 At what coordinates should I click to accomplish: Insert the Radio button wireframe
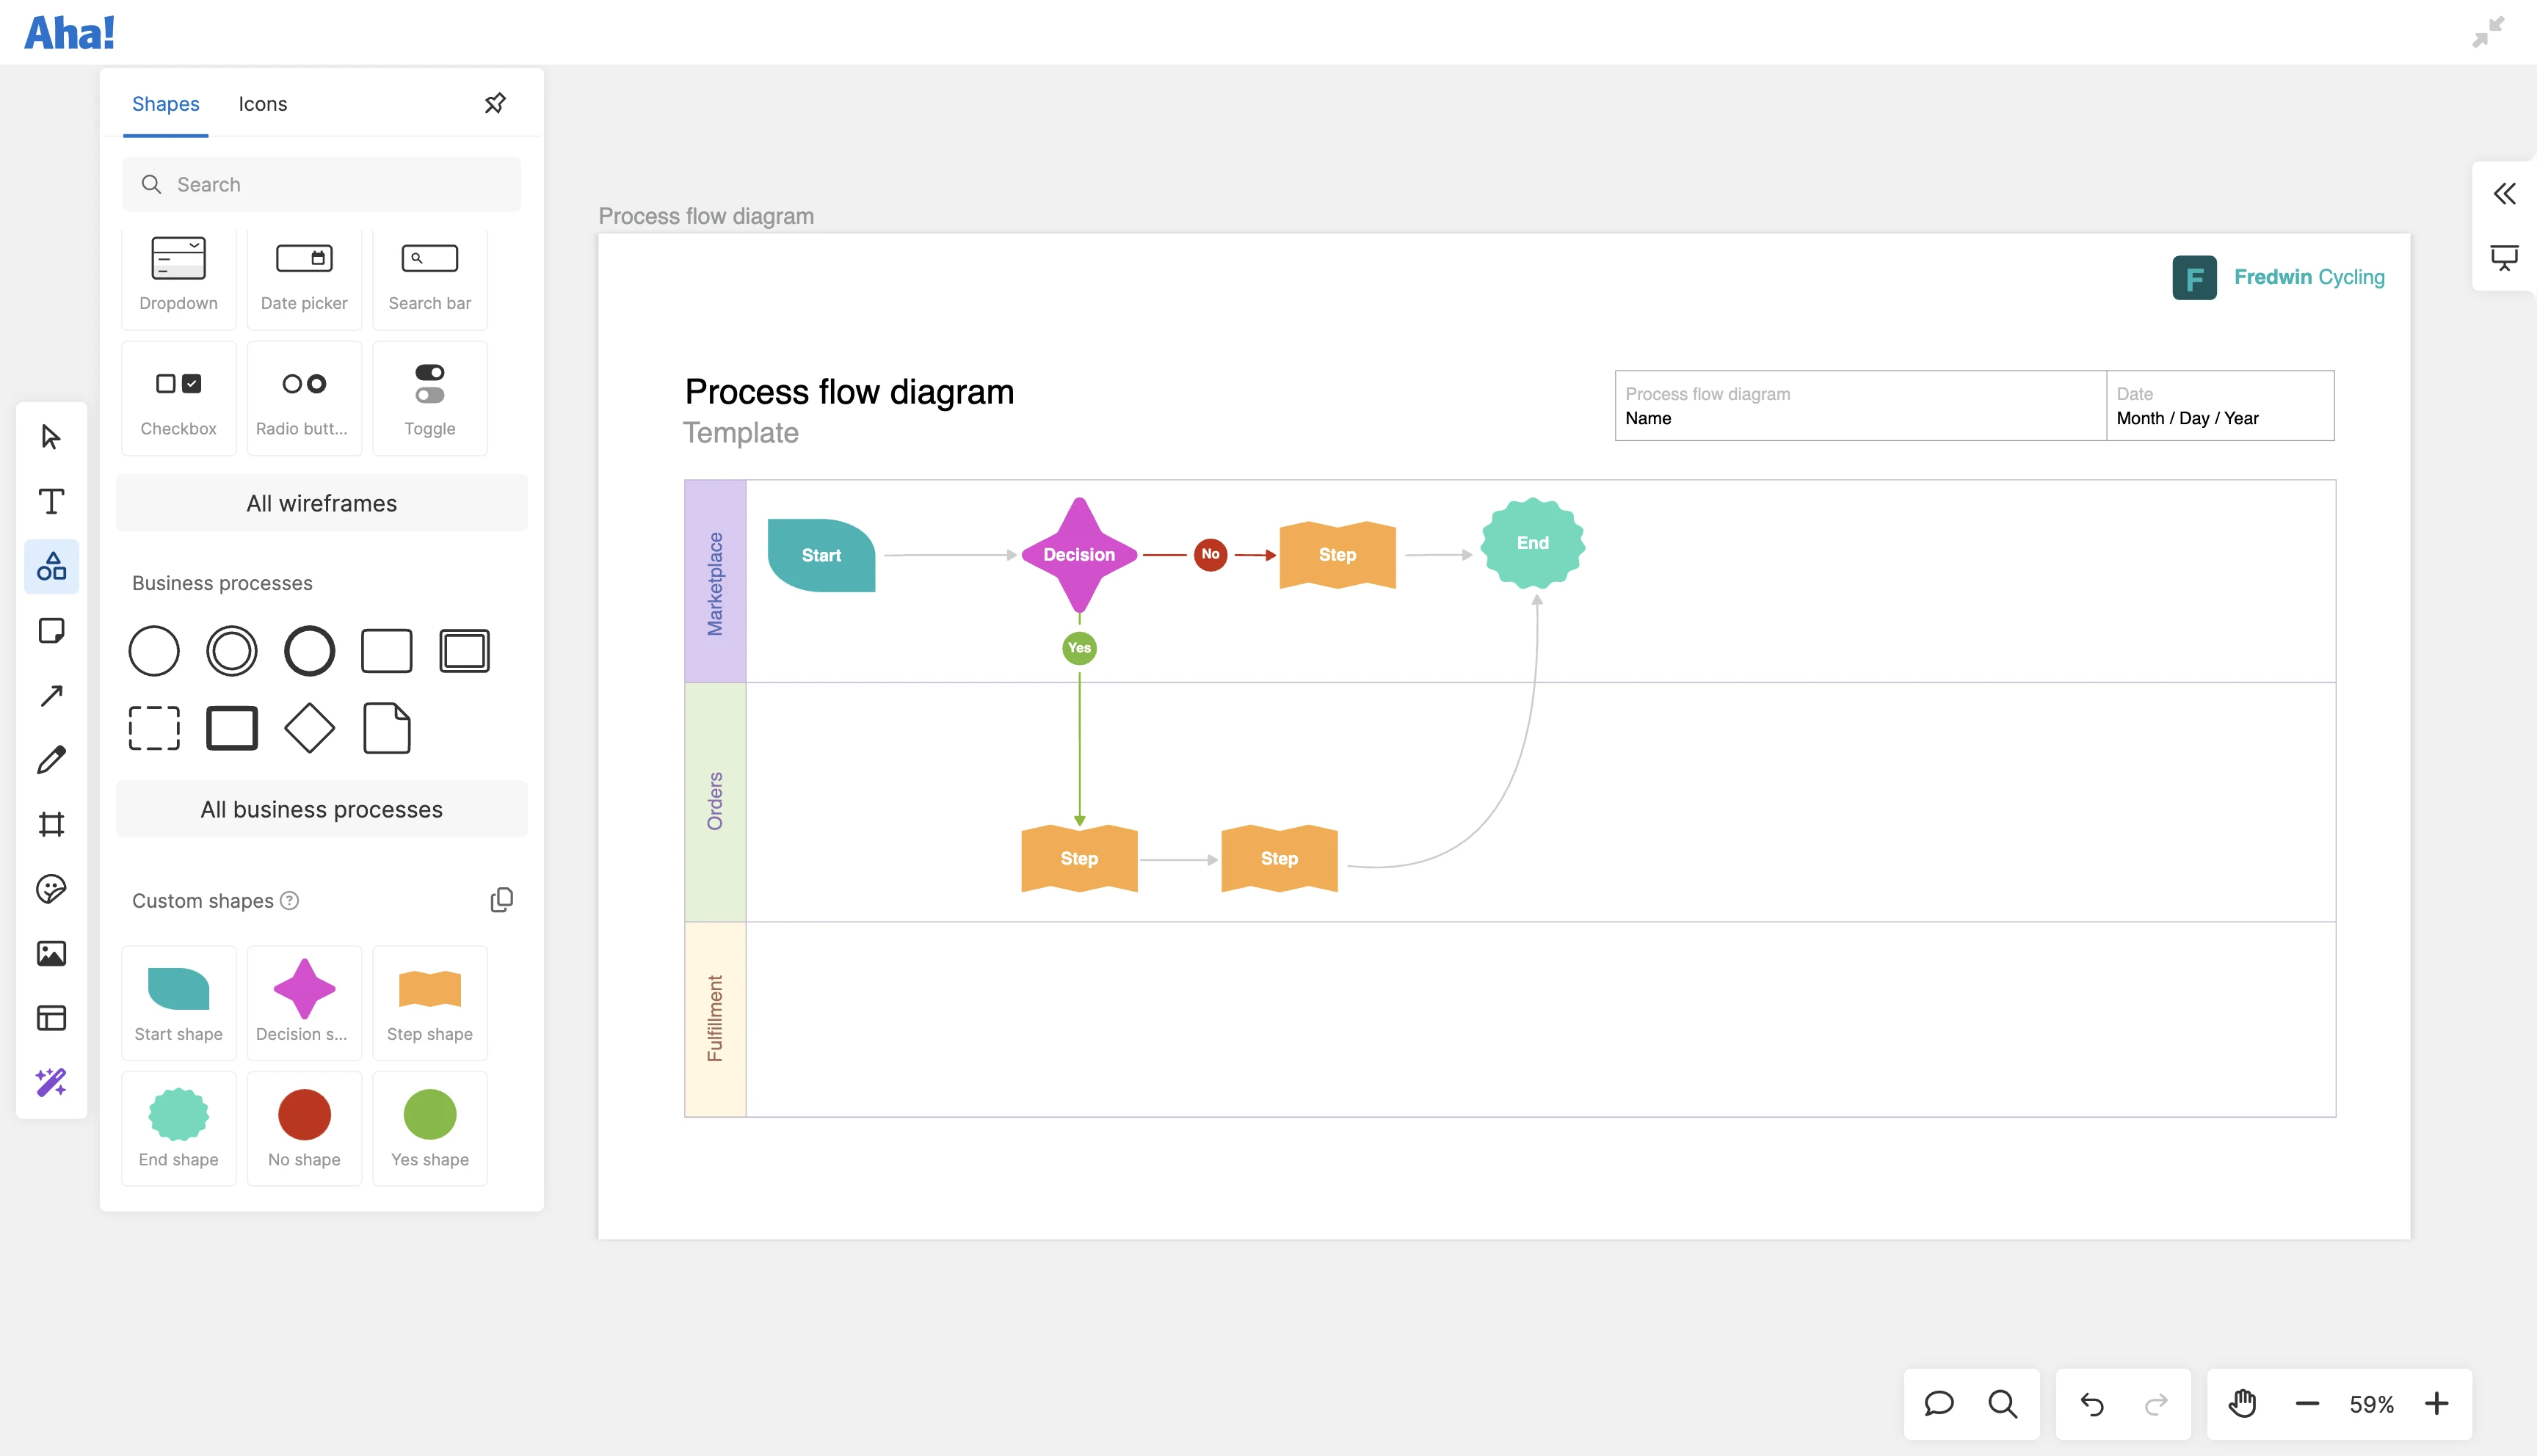pyautogui.click(x=304, y=398)
